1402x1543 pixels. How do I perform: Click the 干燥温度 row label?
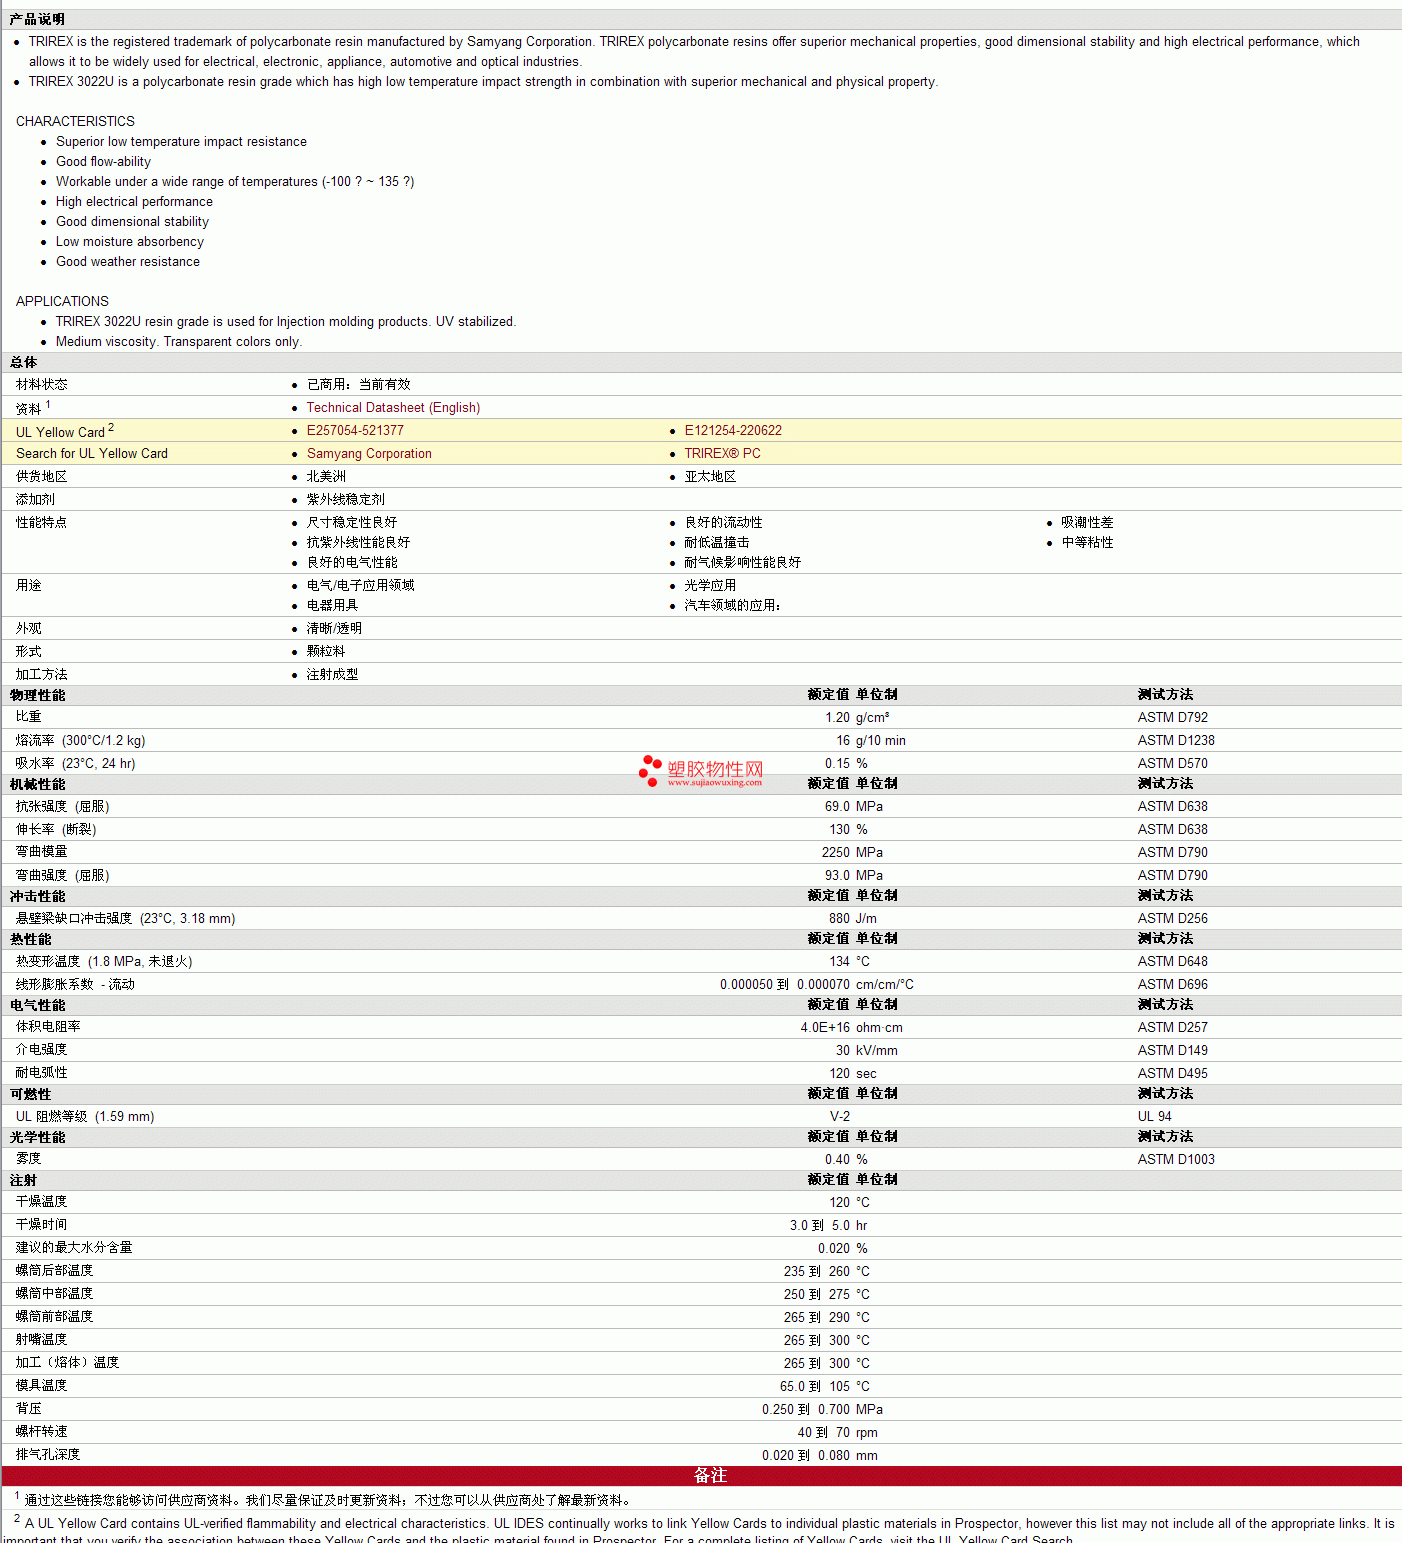[x=41, y=1202]
